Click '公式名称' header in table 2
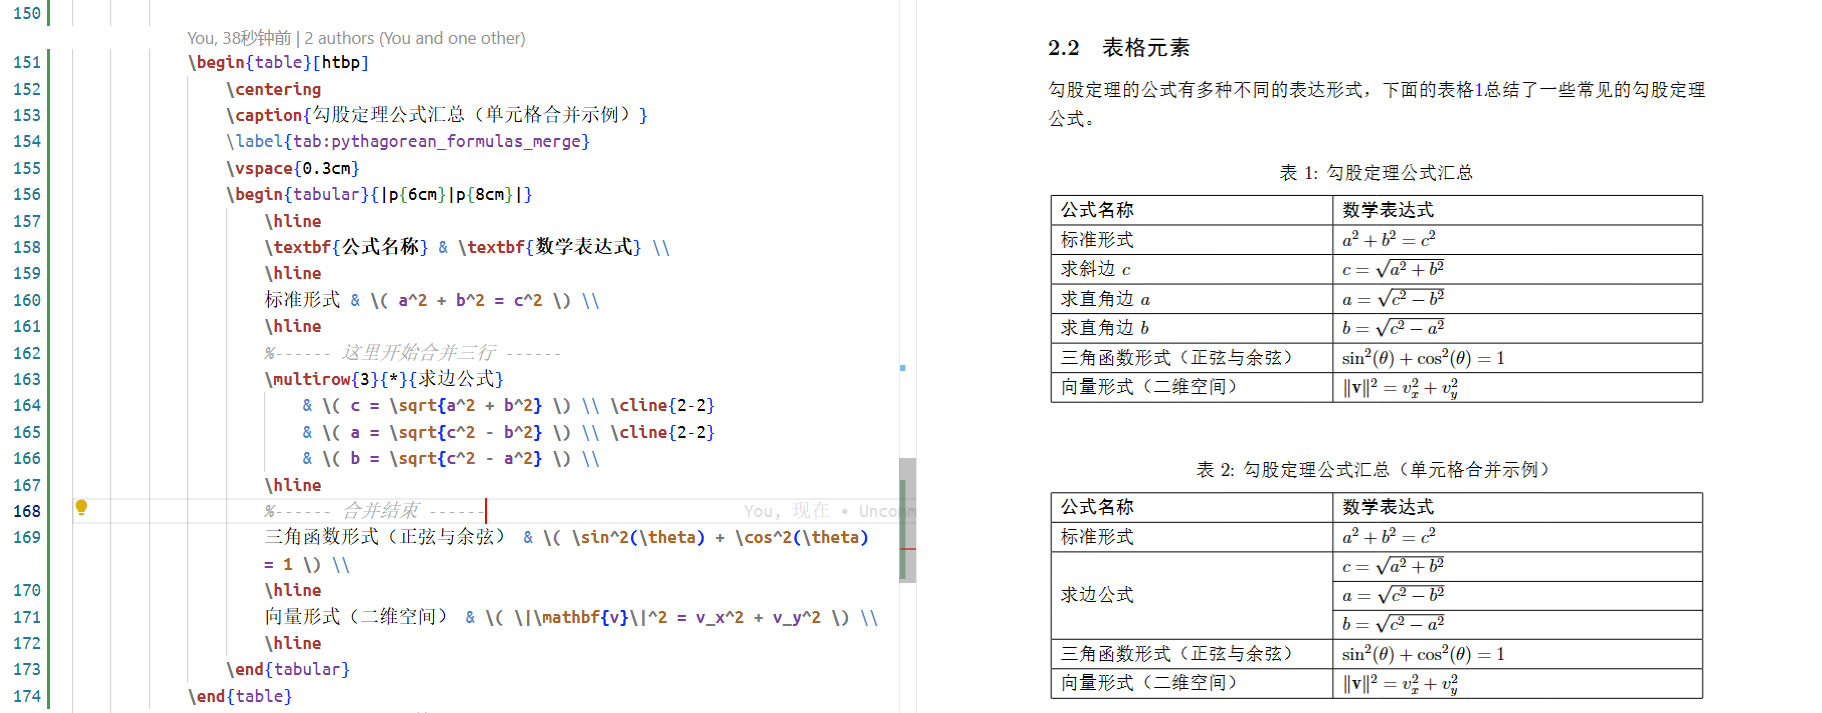This screenshot has height=713, width=1822. pos(1192,507)
